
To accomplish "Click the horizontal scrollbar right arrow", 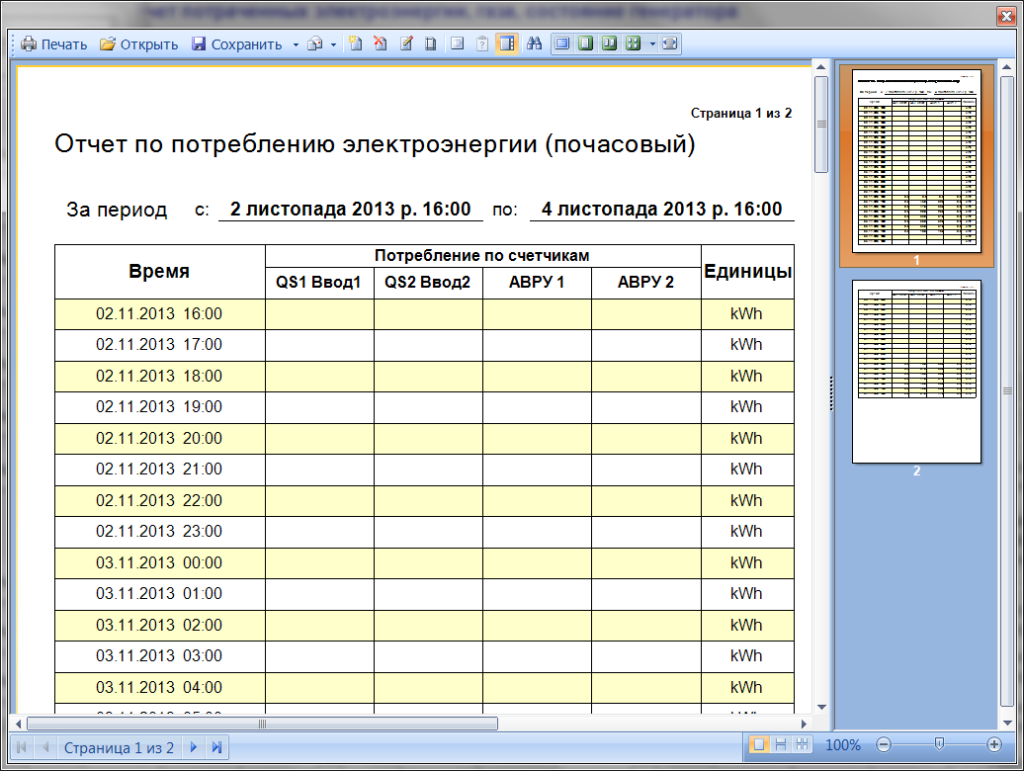I will pos(804,723).
